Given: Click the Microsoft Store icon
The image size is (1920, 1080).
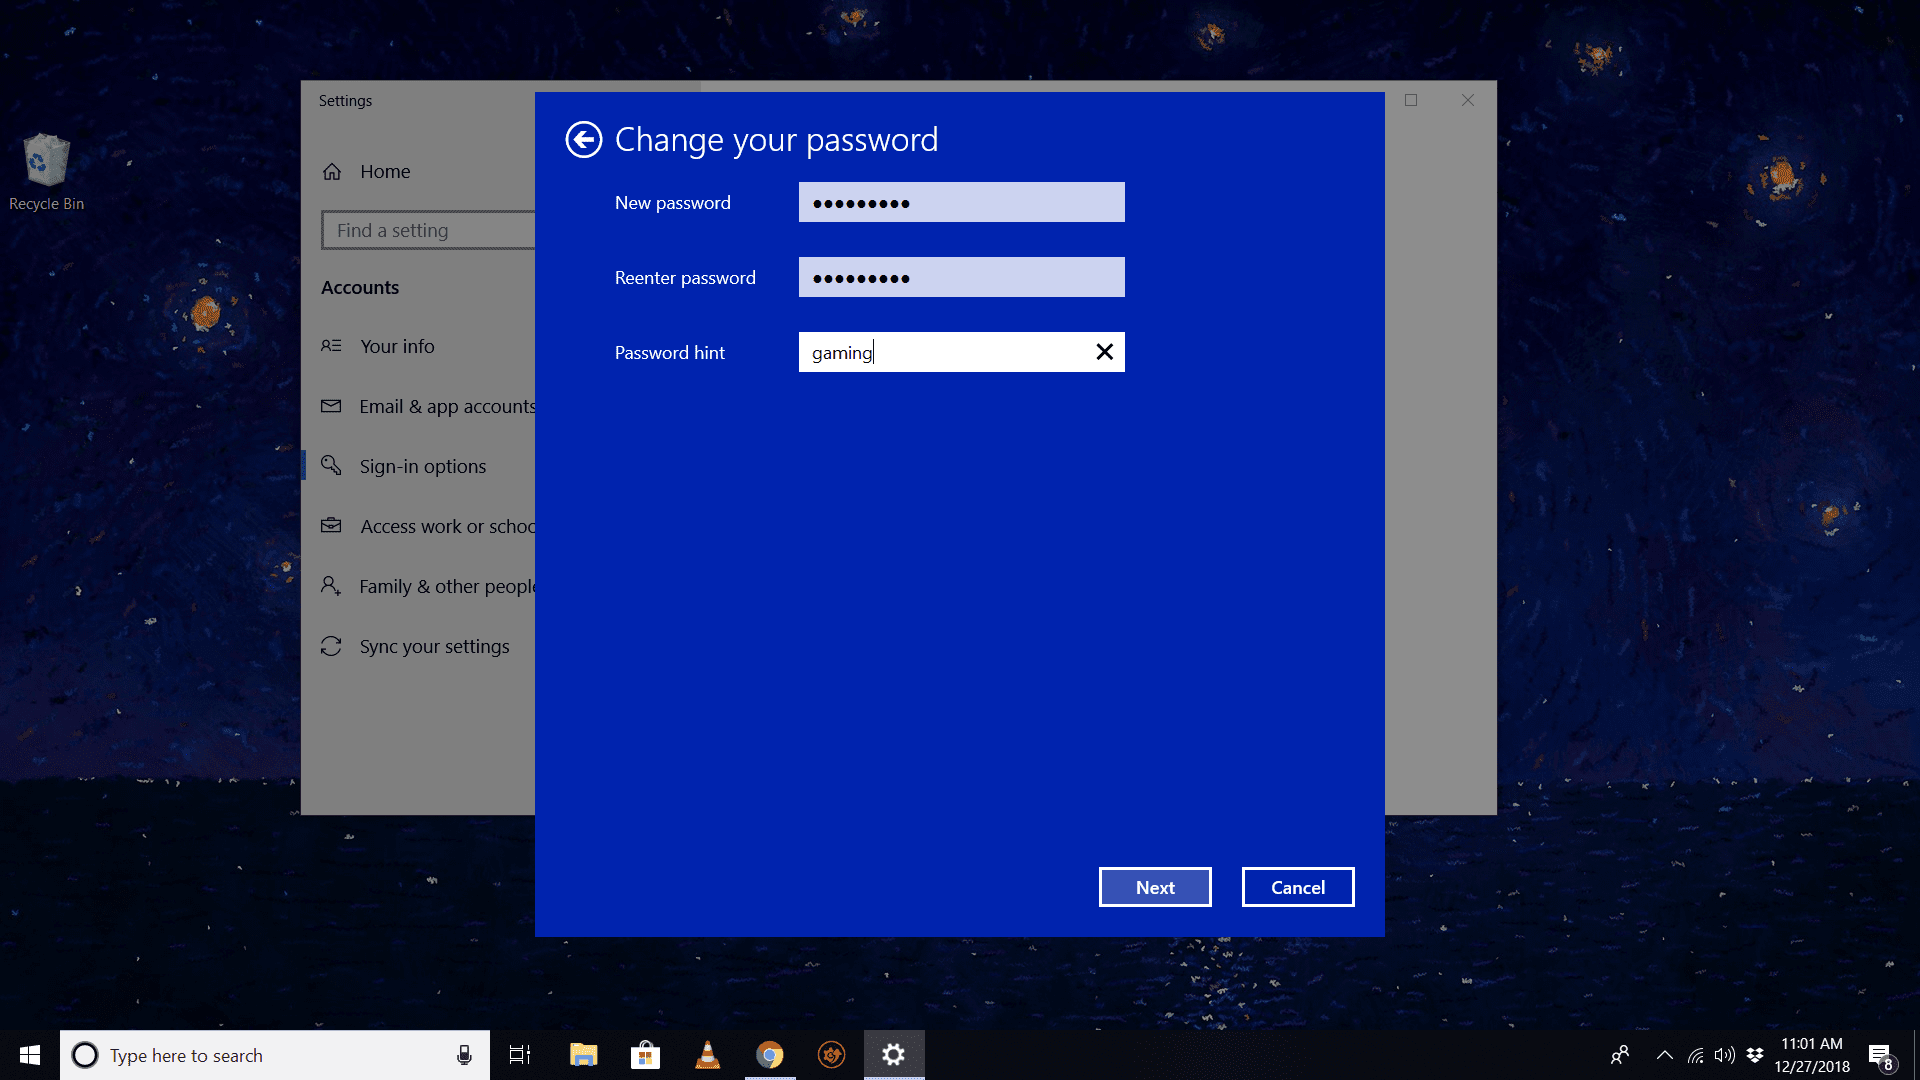Looking at the screenshot, I should tap(644, 1054).
